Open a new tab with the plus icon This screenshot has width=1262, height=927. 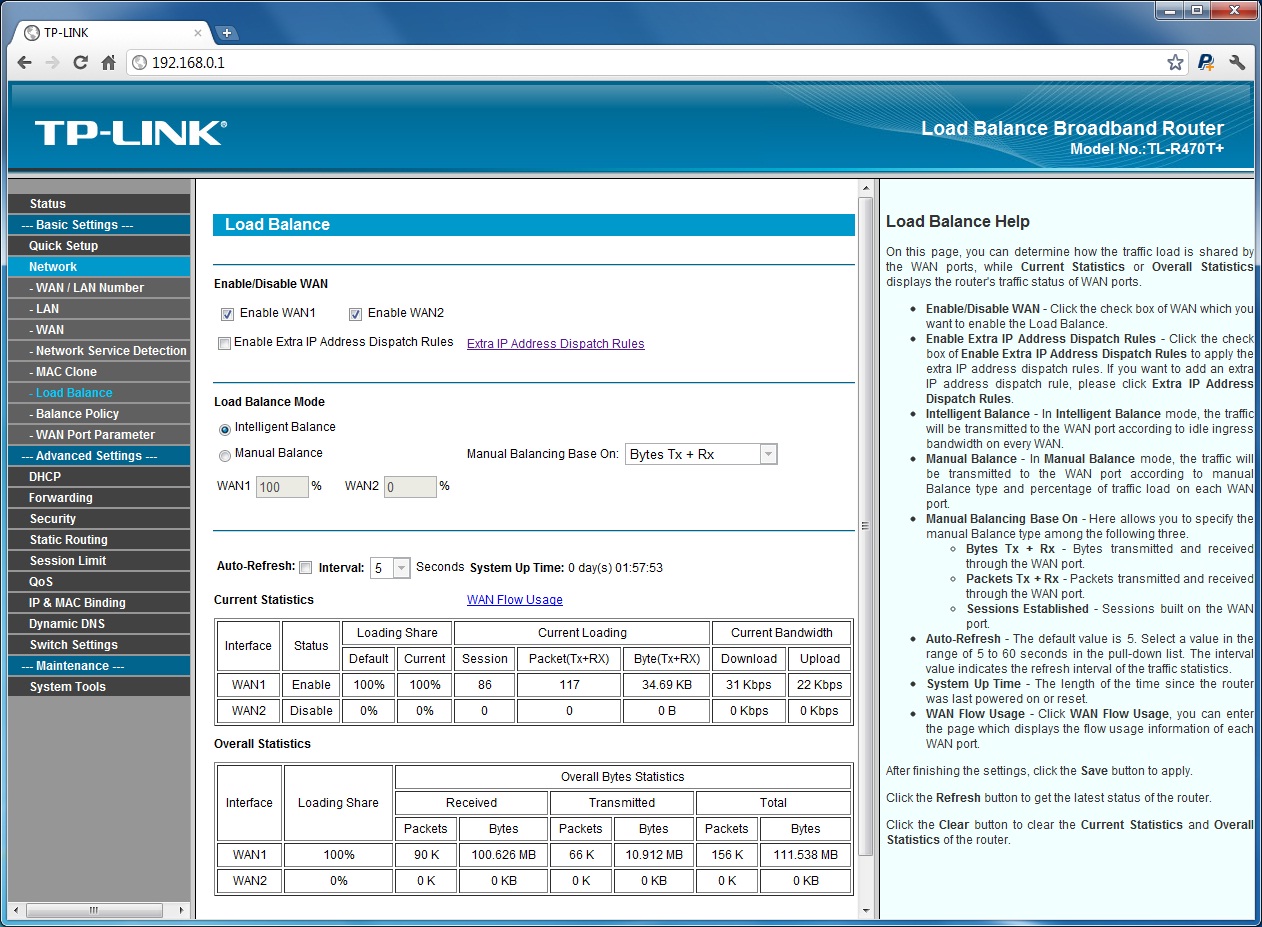point(227,31)
